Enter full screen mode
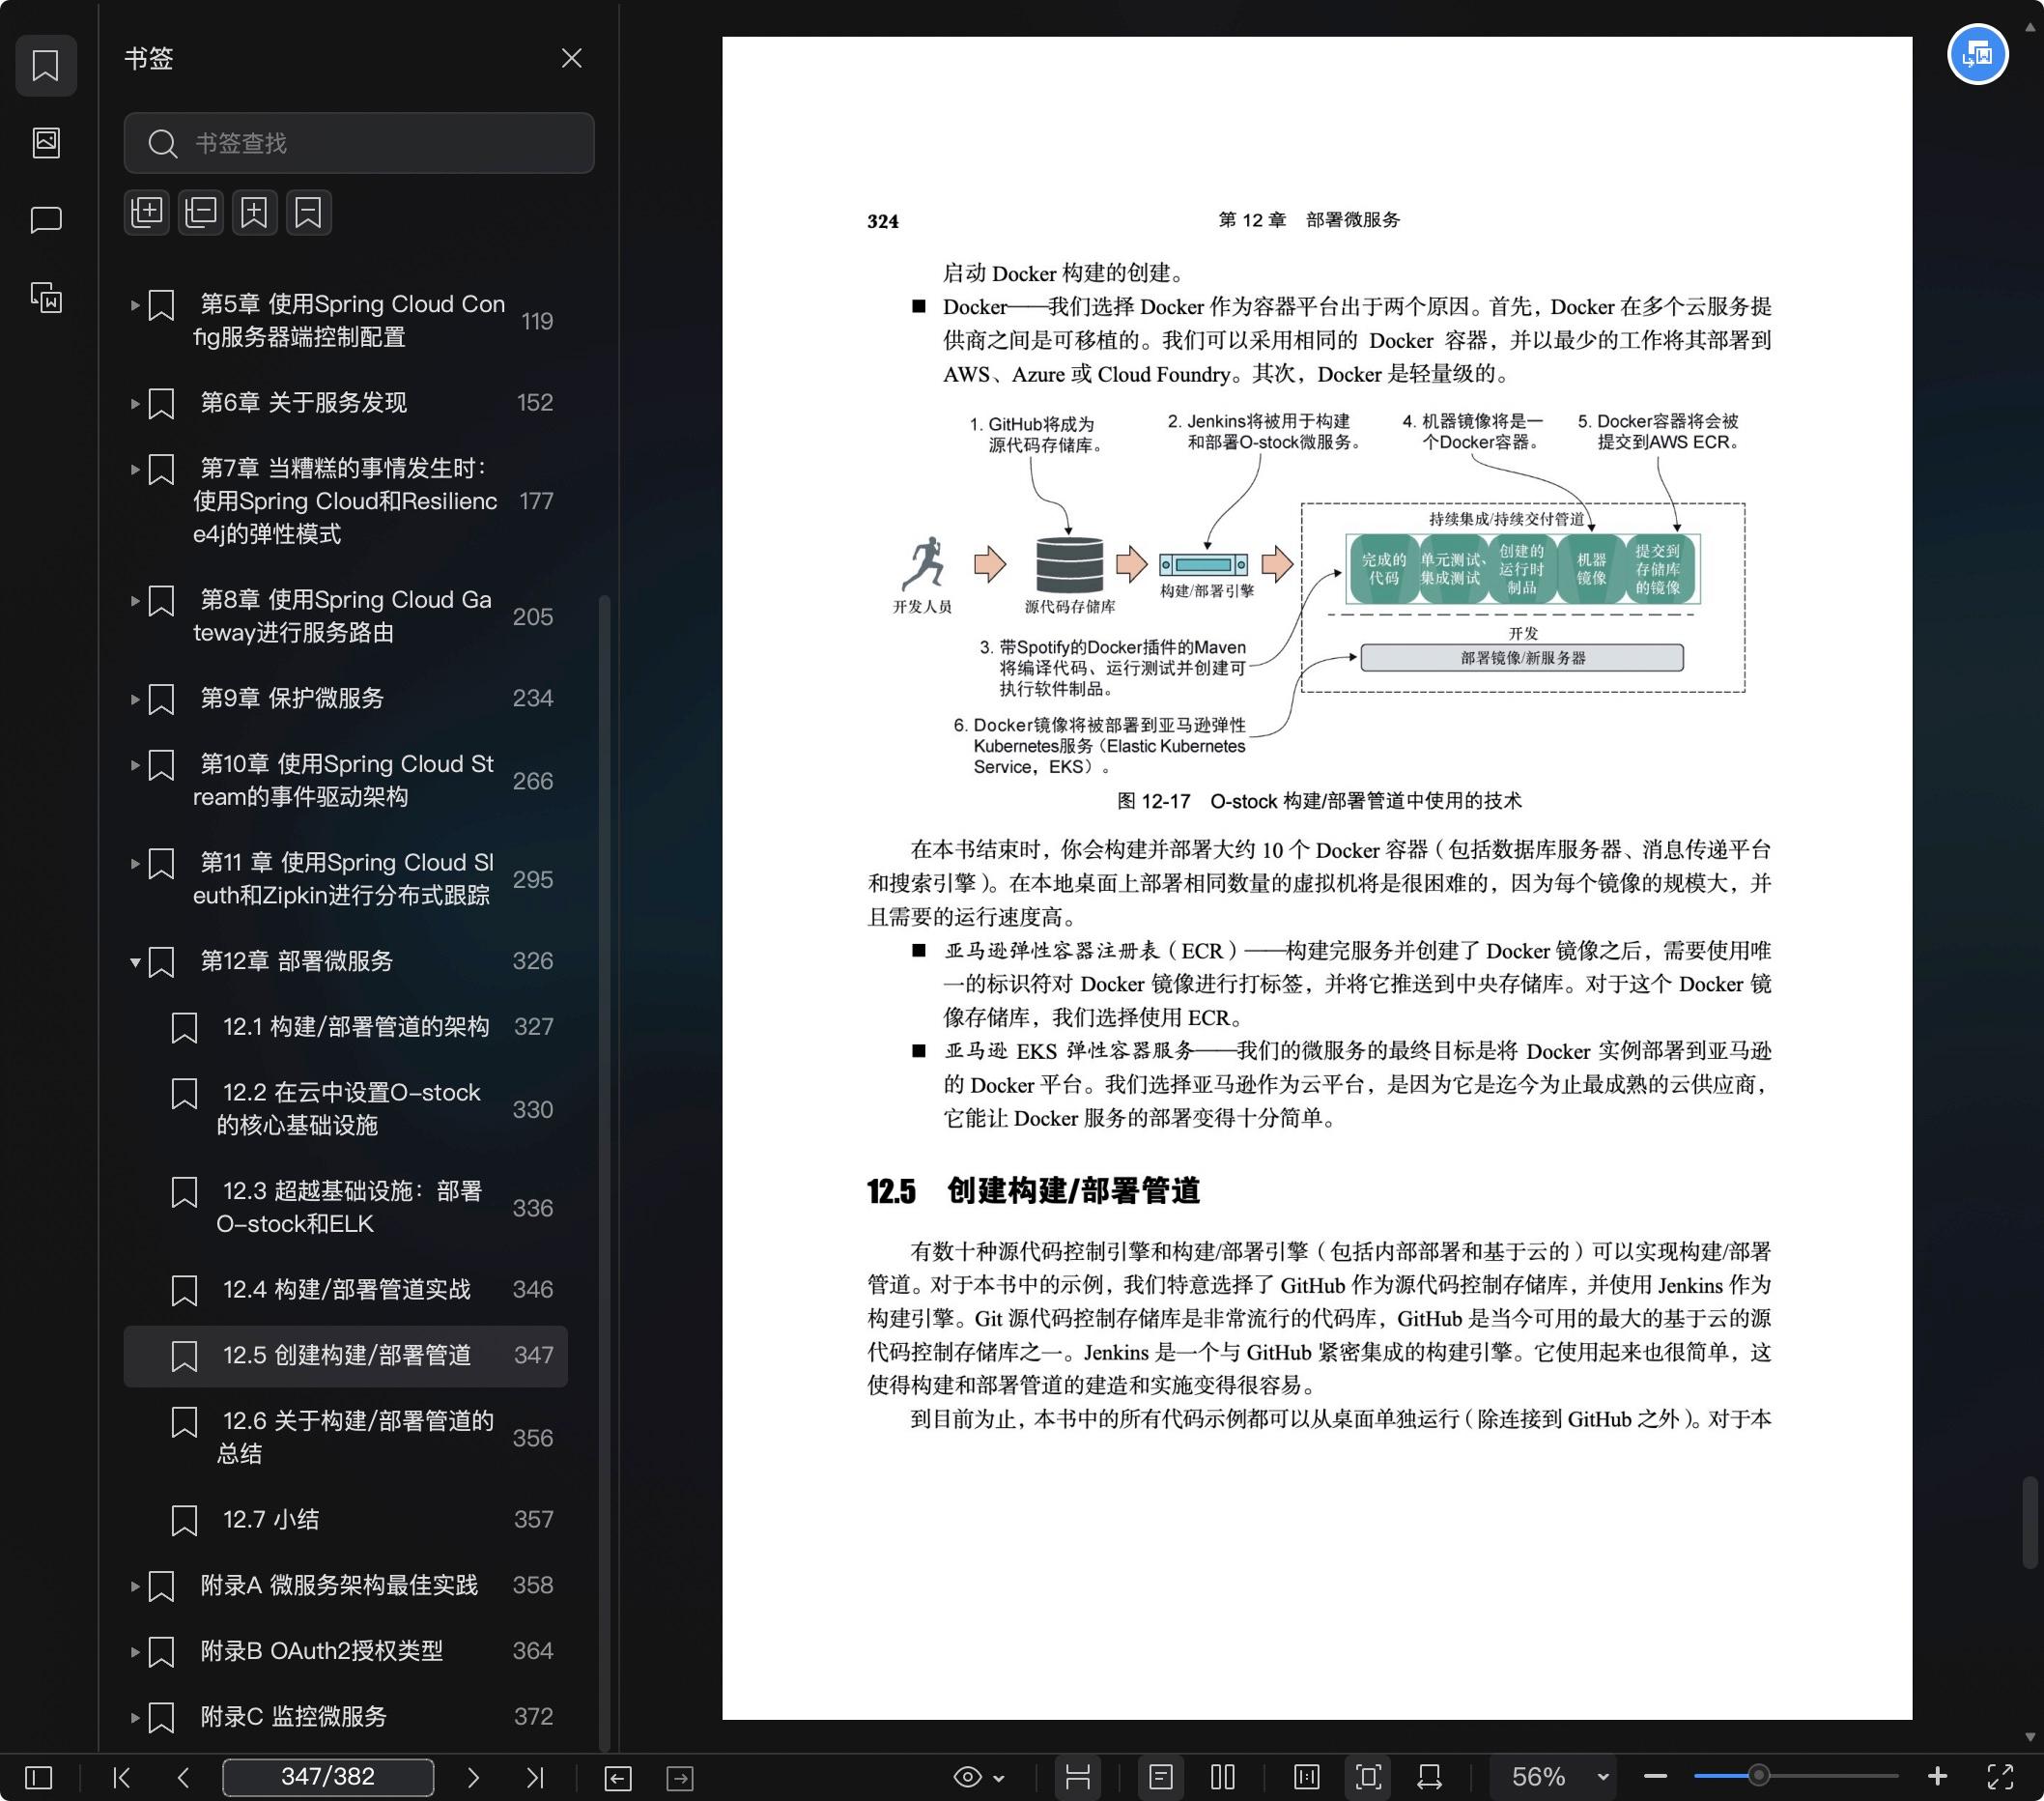The image size is (2044, 1801). click(2000, 1777)
